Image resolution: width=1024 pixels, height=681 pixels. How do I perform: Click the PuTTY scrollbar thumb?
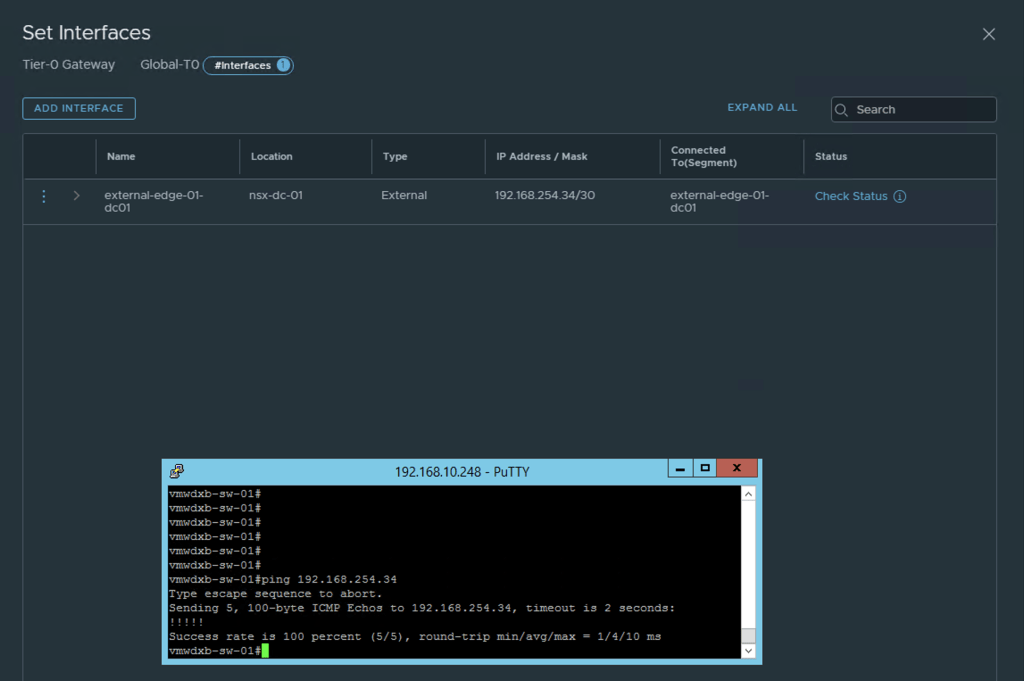click(x=748, y=636)
